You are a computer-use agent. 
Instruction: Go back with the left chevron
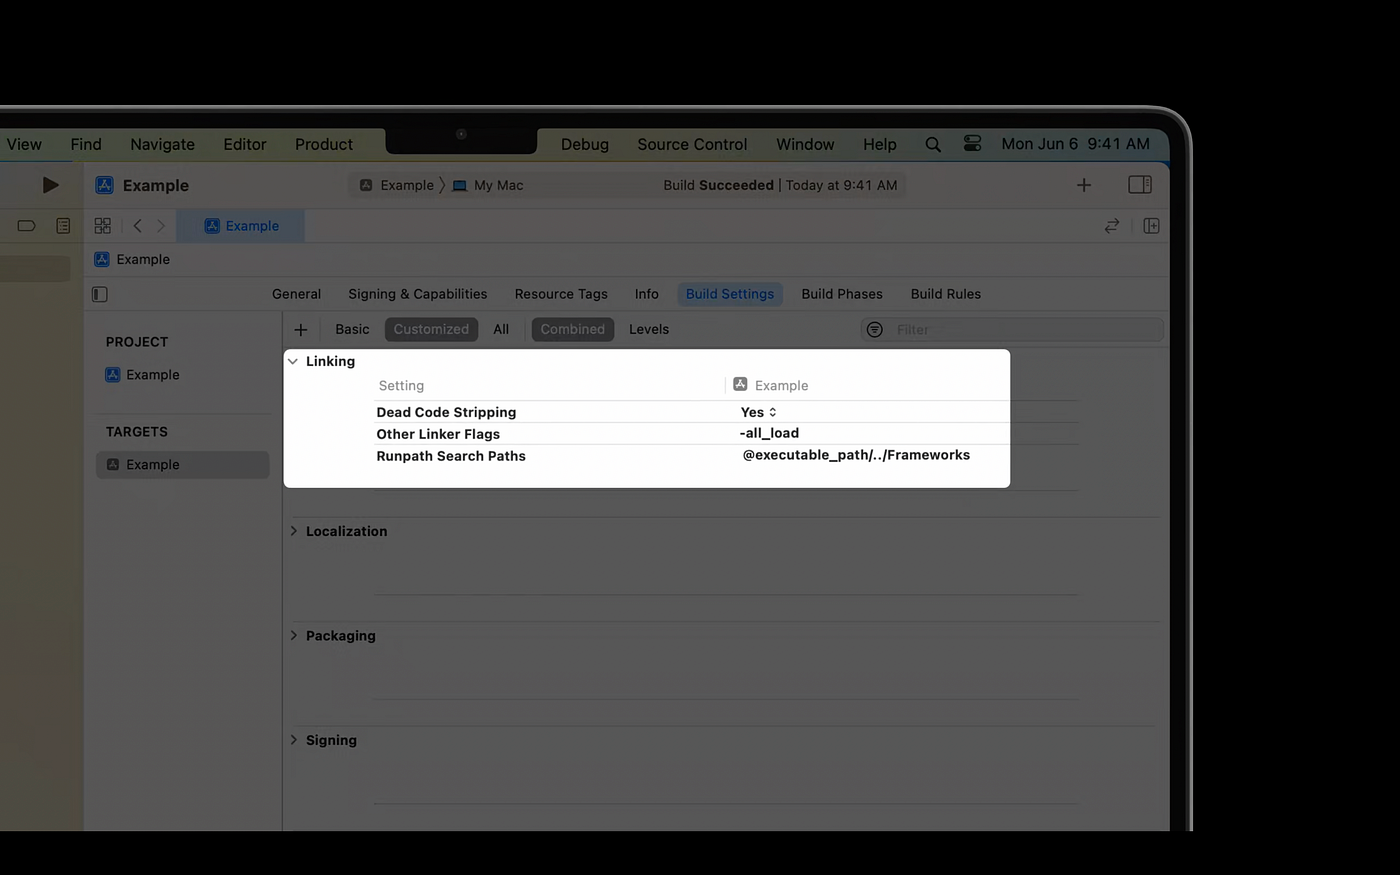coord(138,226)
